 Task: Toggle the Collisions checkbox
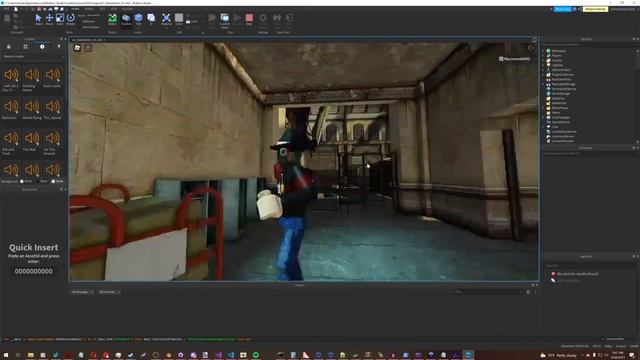pos(88,21)
